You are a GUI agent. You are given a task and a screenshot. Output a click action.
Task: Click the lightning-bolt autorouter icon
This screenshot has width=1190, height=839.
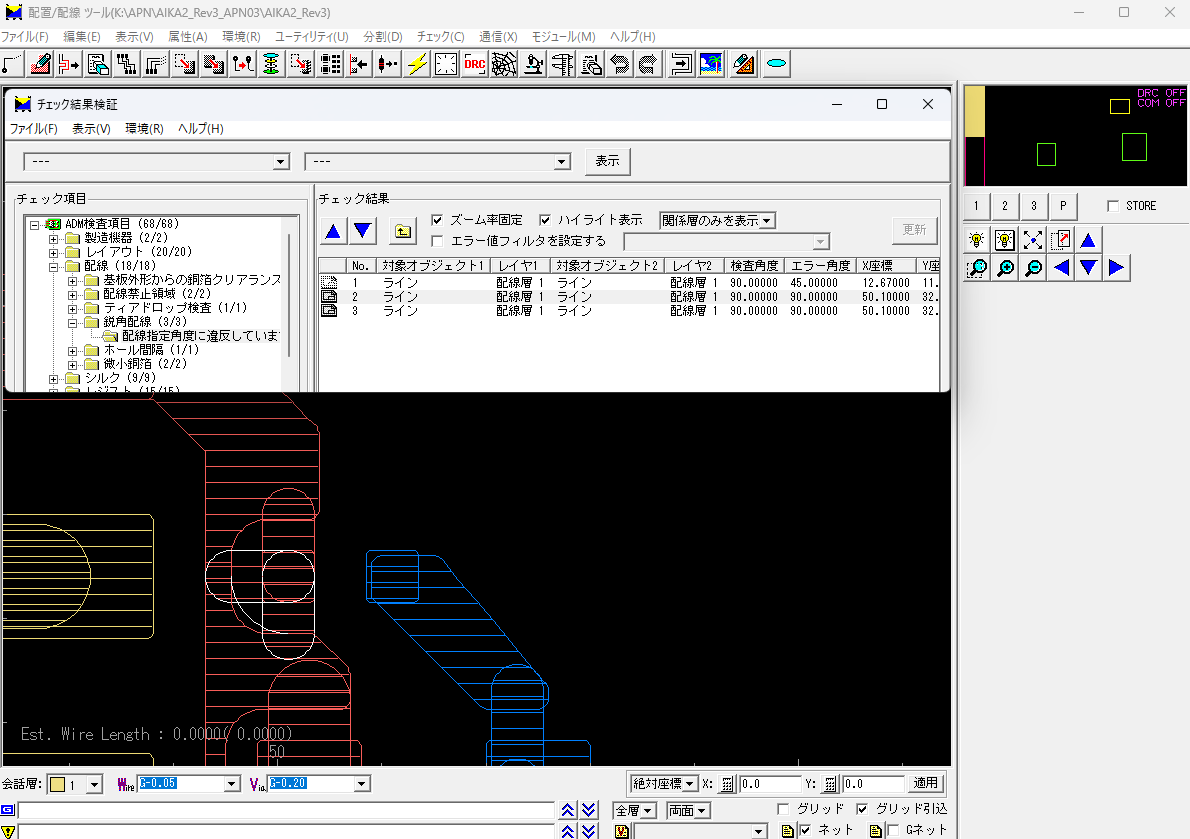[x=416, y=63]
